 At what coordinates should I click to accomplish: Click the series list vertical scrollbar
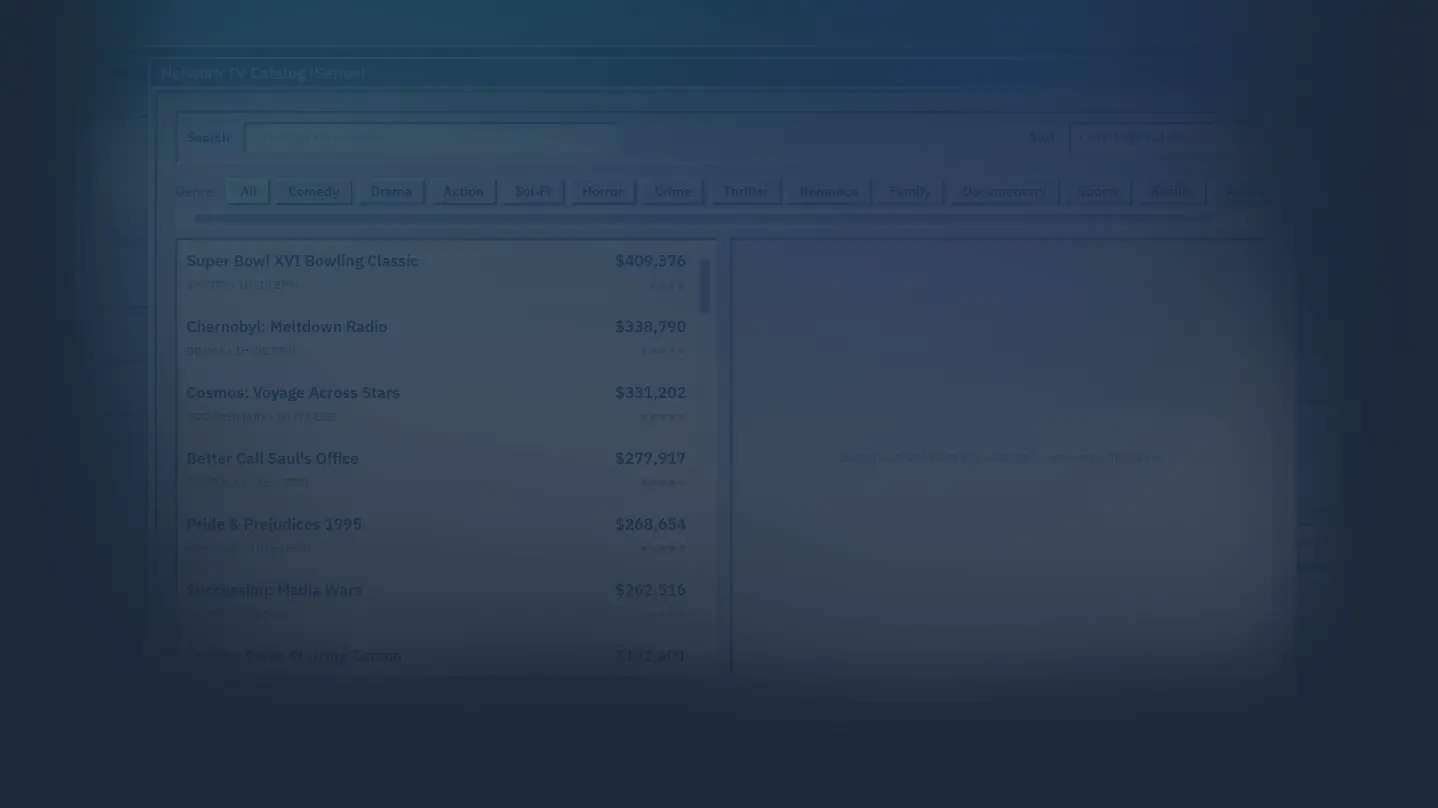[705, 286]
